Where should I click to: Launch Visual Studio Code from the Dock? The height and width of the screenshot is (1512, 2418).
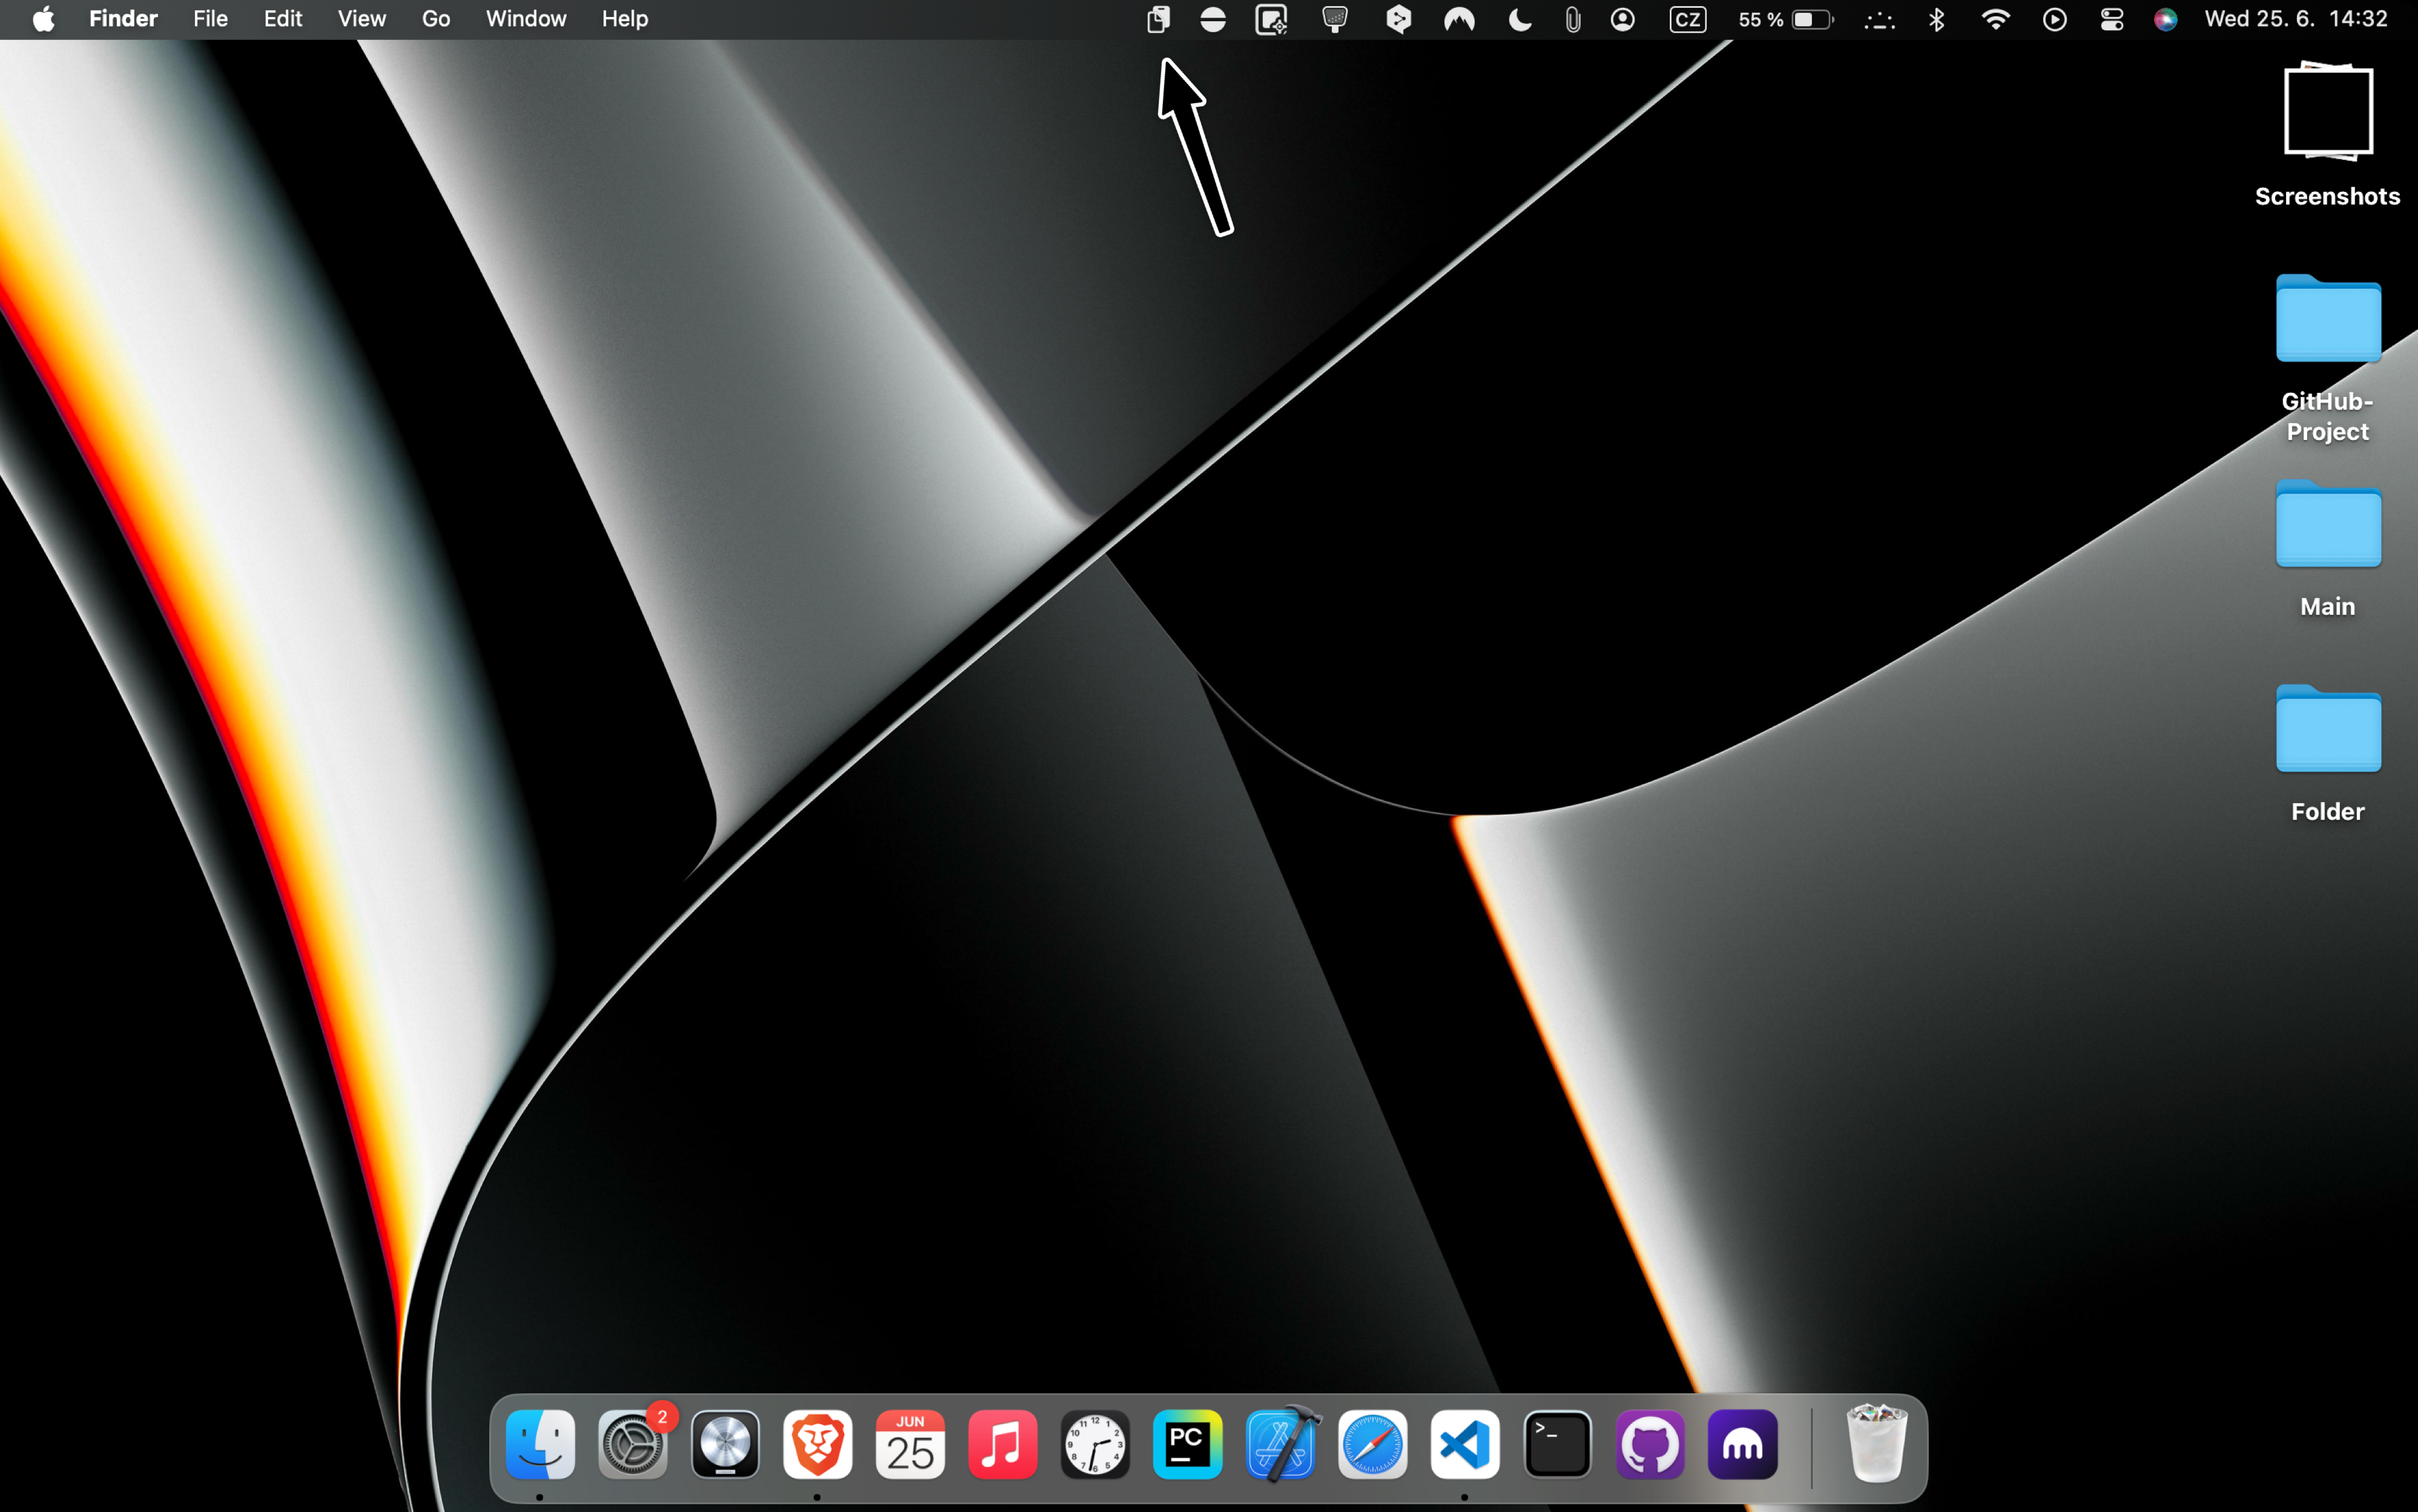1465,1444
